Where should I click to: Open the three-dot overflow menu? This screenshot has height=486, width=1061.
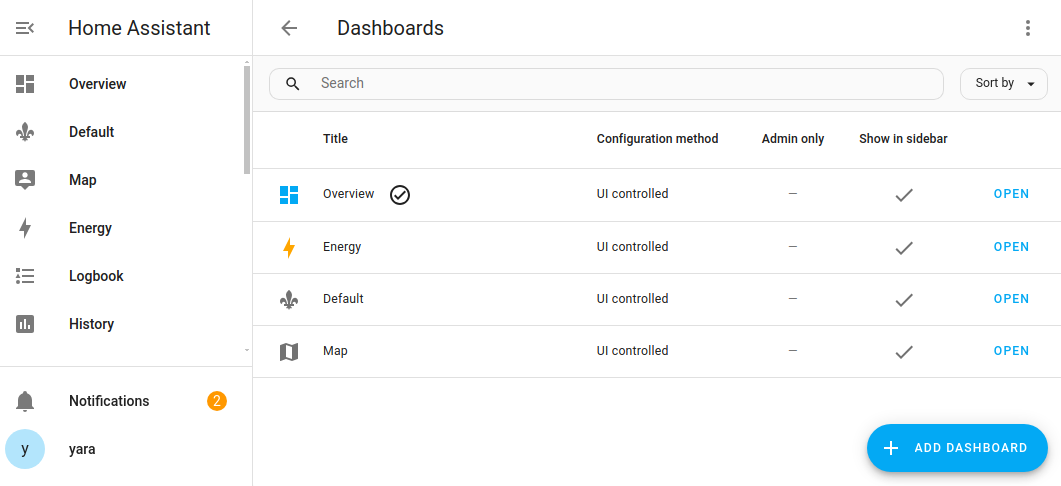[x=1028, y=28]
